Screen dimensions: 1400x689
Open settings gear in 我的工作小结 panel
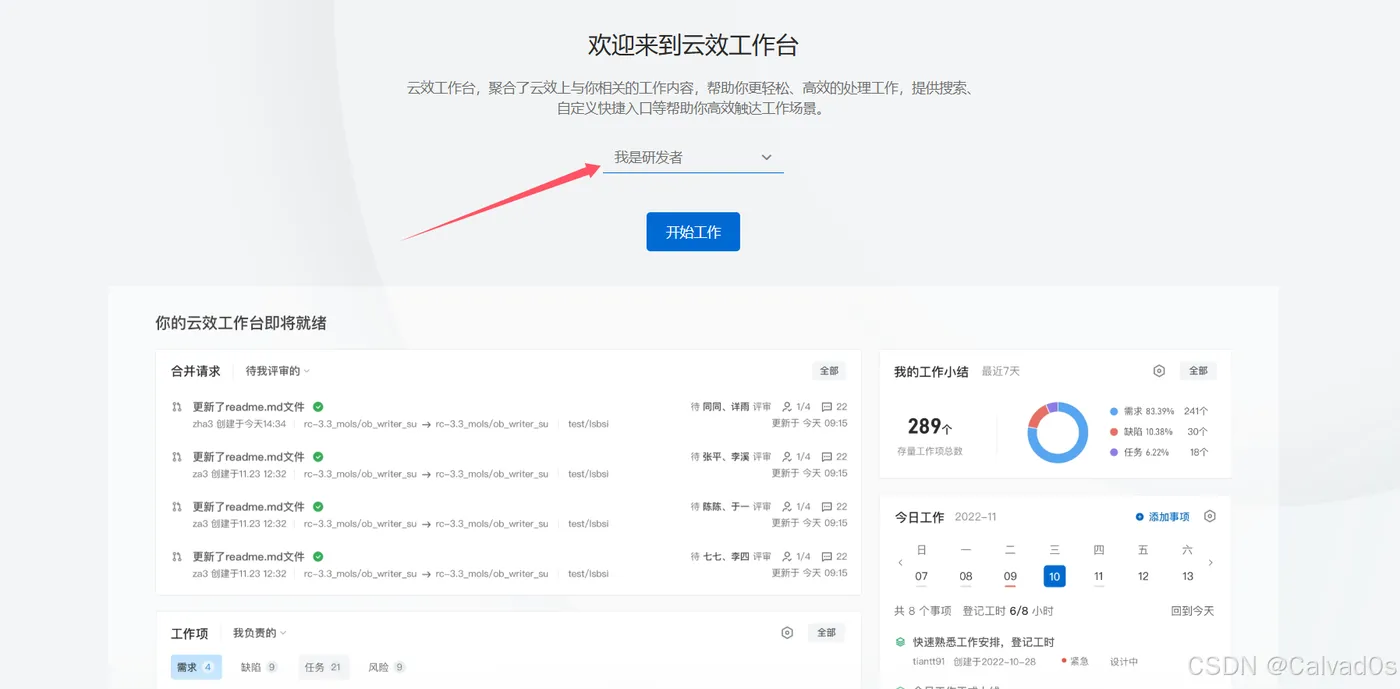[x=1159, y=371]
